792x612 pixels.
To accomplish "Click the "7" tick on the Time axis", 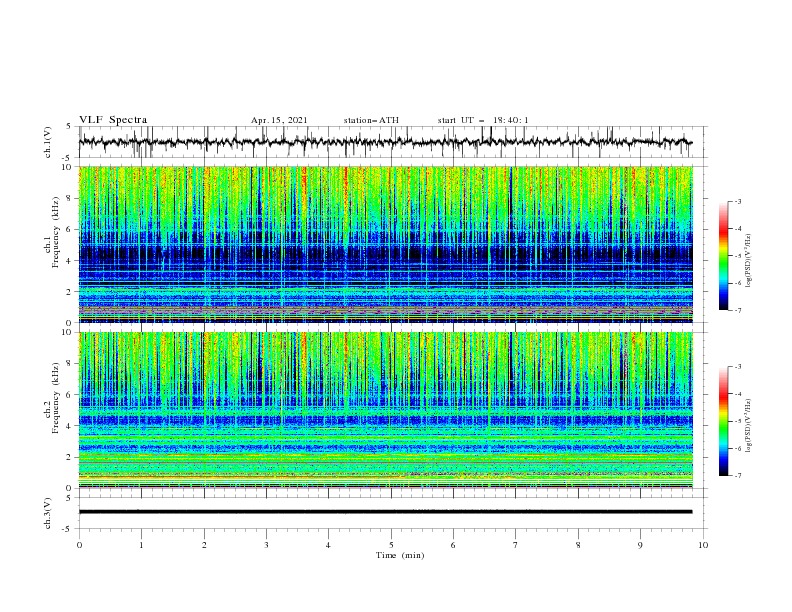I will [x=516, y=545].
